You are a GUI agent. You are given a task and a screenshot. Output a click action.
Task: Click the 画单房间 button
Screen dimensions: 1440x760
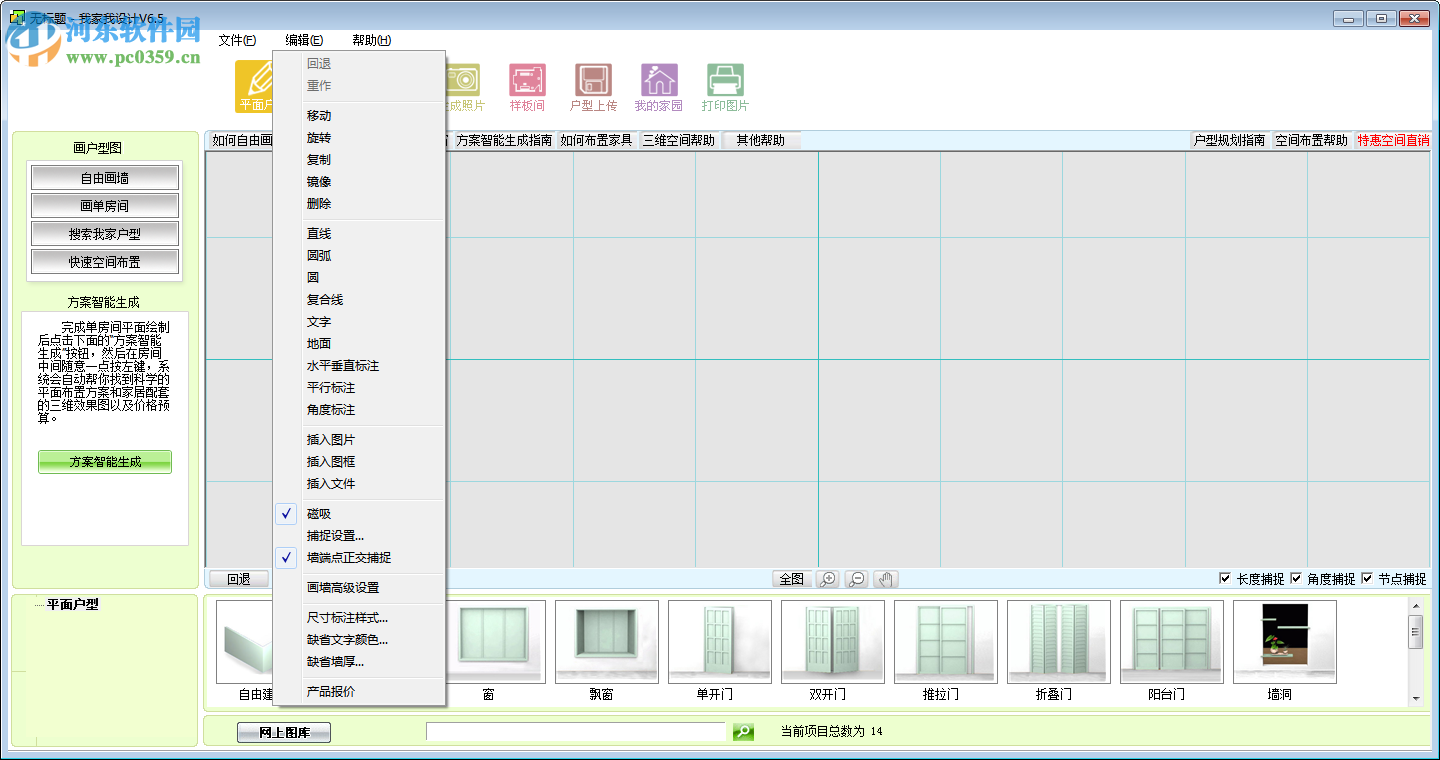click(105, 206)
